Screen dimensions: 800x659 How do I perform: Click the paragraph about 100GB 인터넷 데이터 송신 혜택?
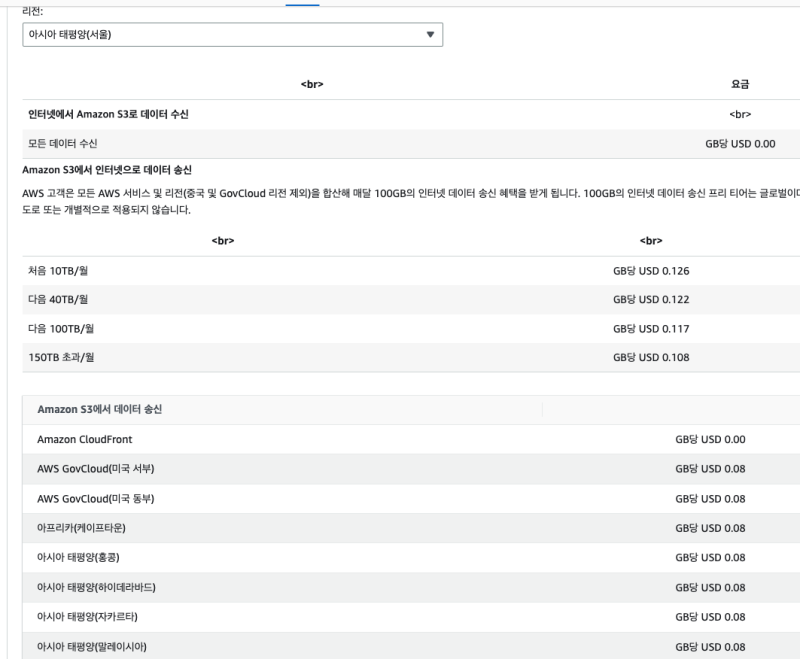(x=411, y=201)
